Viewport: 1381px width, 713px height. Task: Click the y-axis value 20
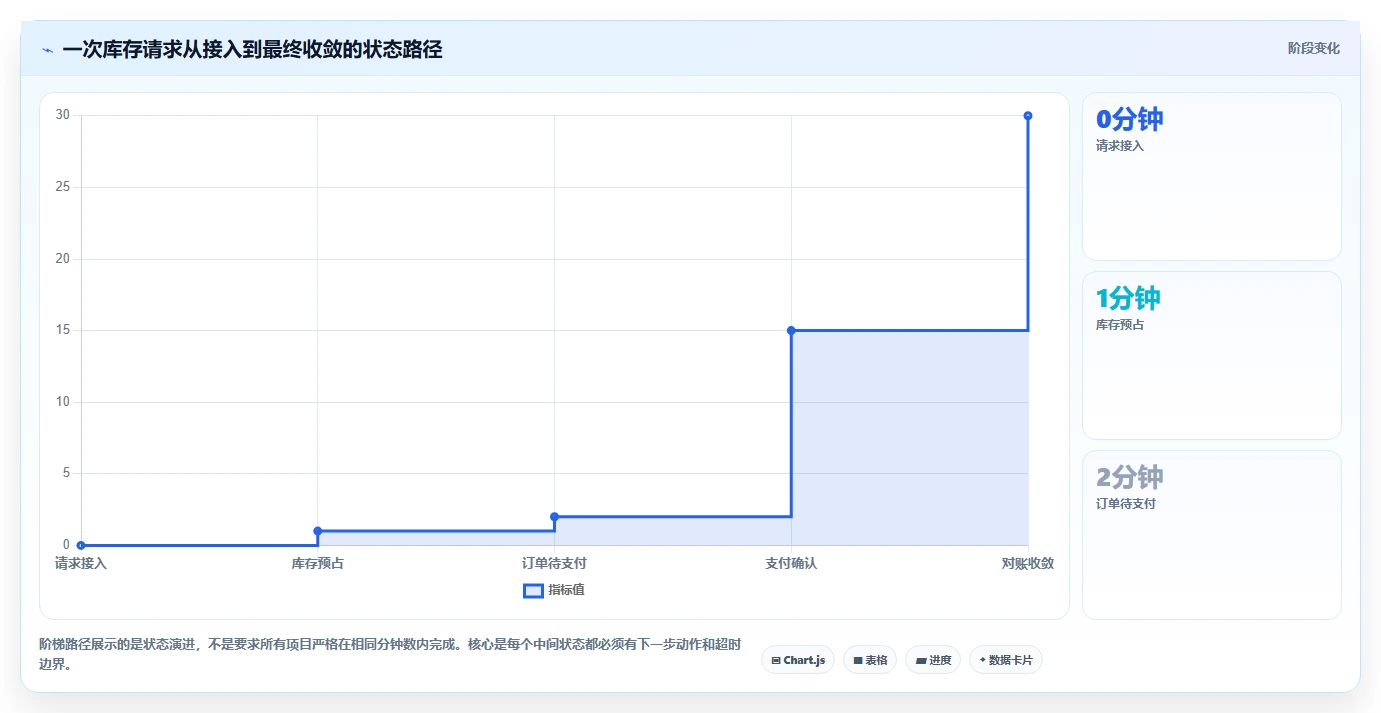point(63,258)
